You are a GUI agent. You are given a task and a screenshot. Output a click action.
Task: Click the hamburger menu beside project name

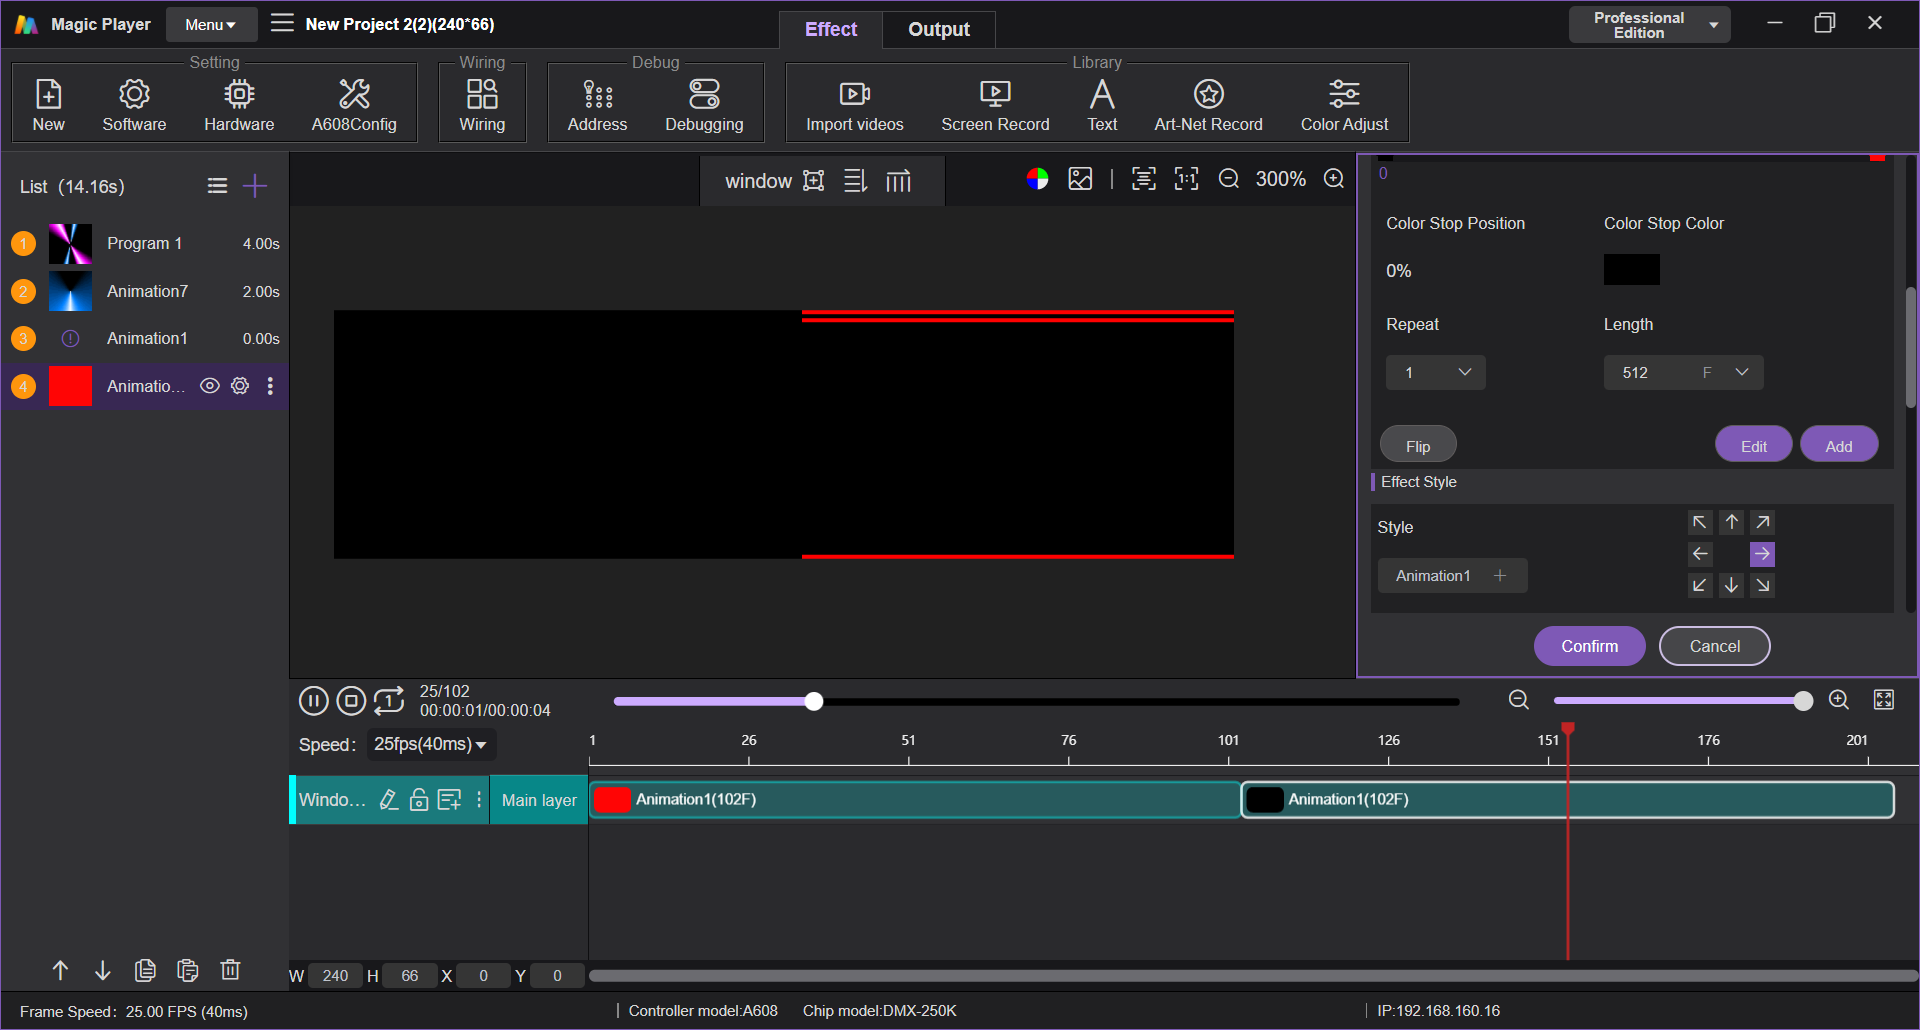click(282, 23)
